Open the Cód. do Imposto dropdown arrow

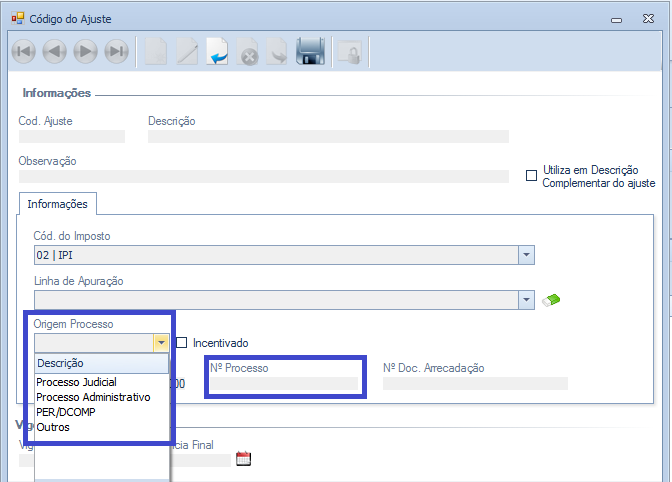[526, 255]
